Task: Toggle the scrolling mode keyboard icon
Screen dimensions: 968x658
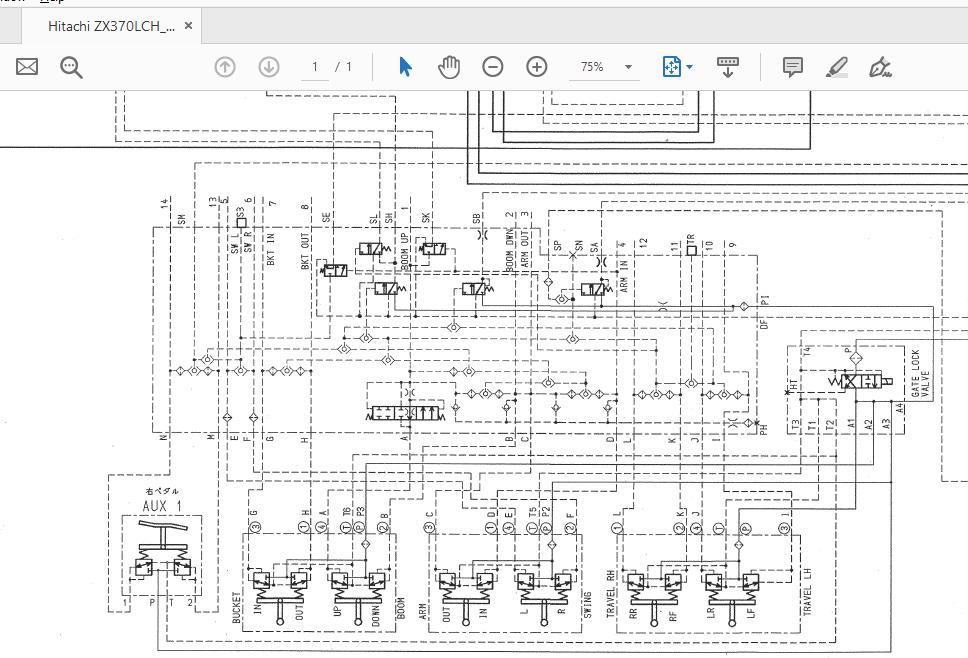Action: click(728, 67)
